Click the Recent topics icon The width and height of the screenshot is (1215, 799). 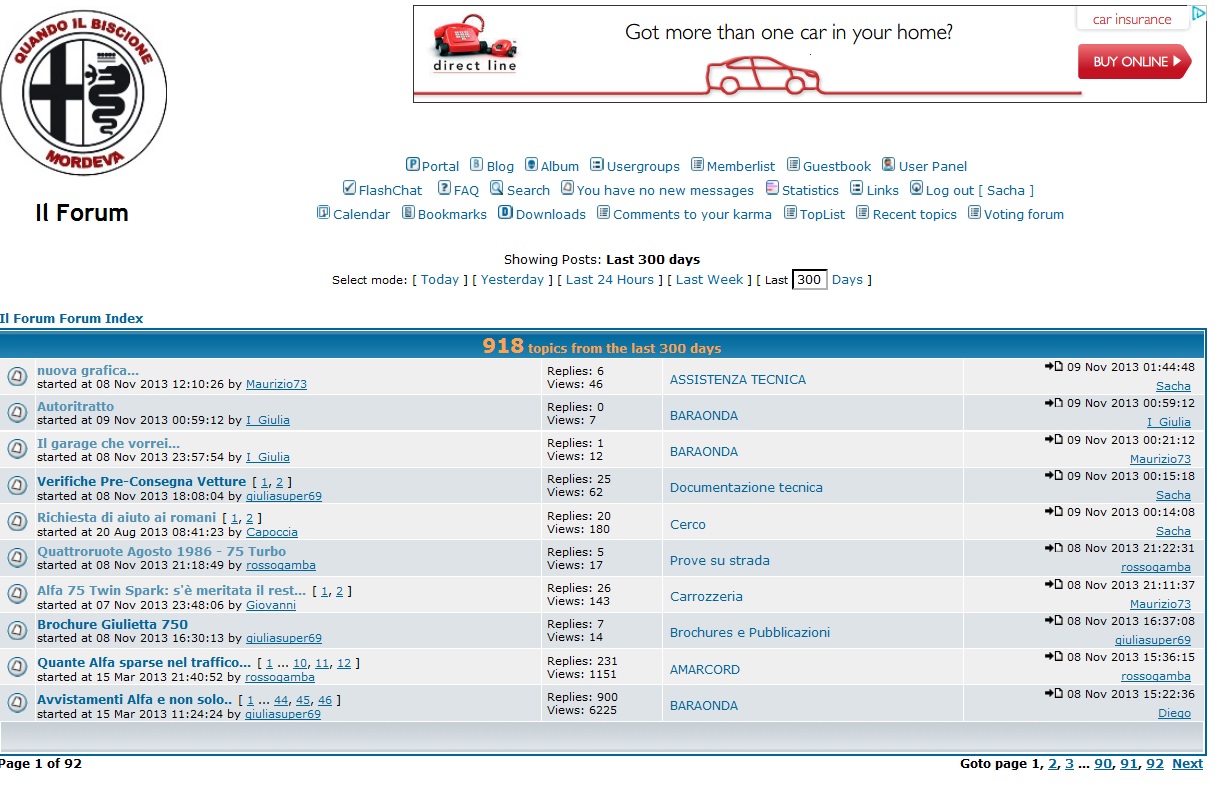coord(863,212)
